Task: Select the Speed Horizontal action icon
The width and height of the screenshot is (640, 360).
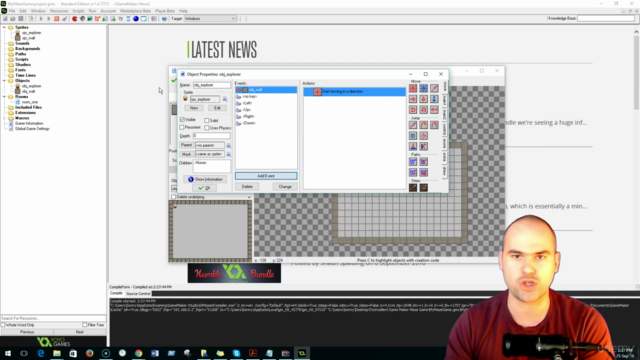Action: click(x=413, y=99)
